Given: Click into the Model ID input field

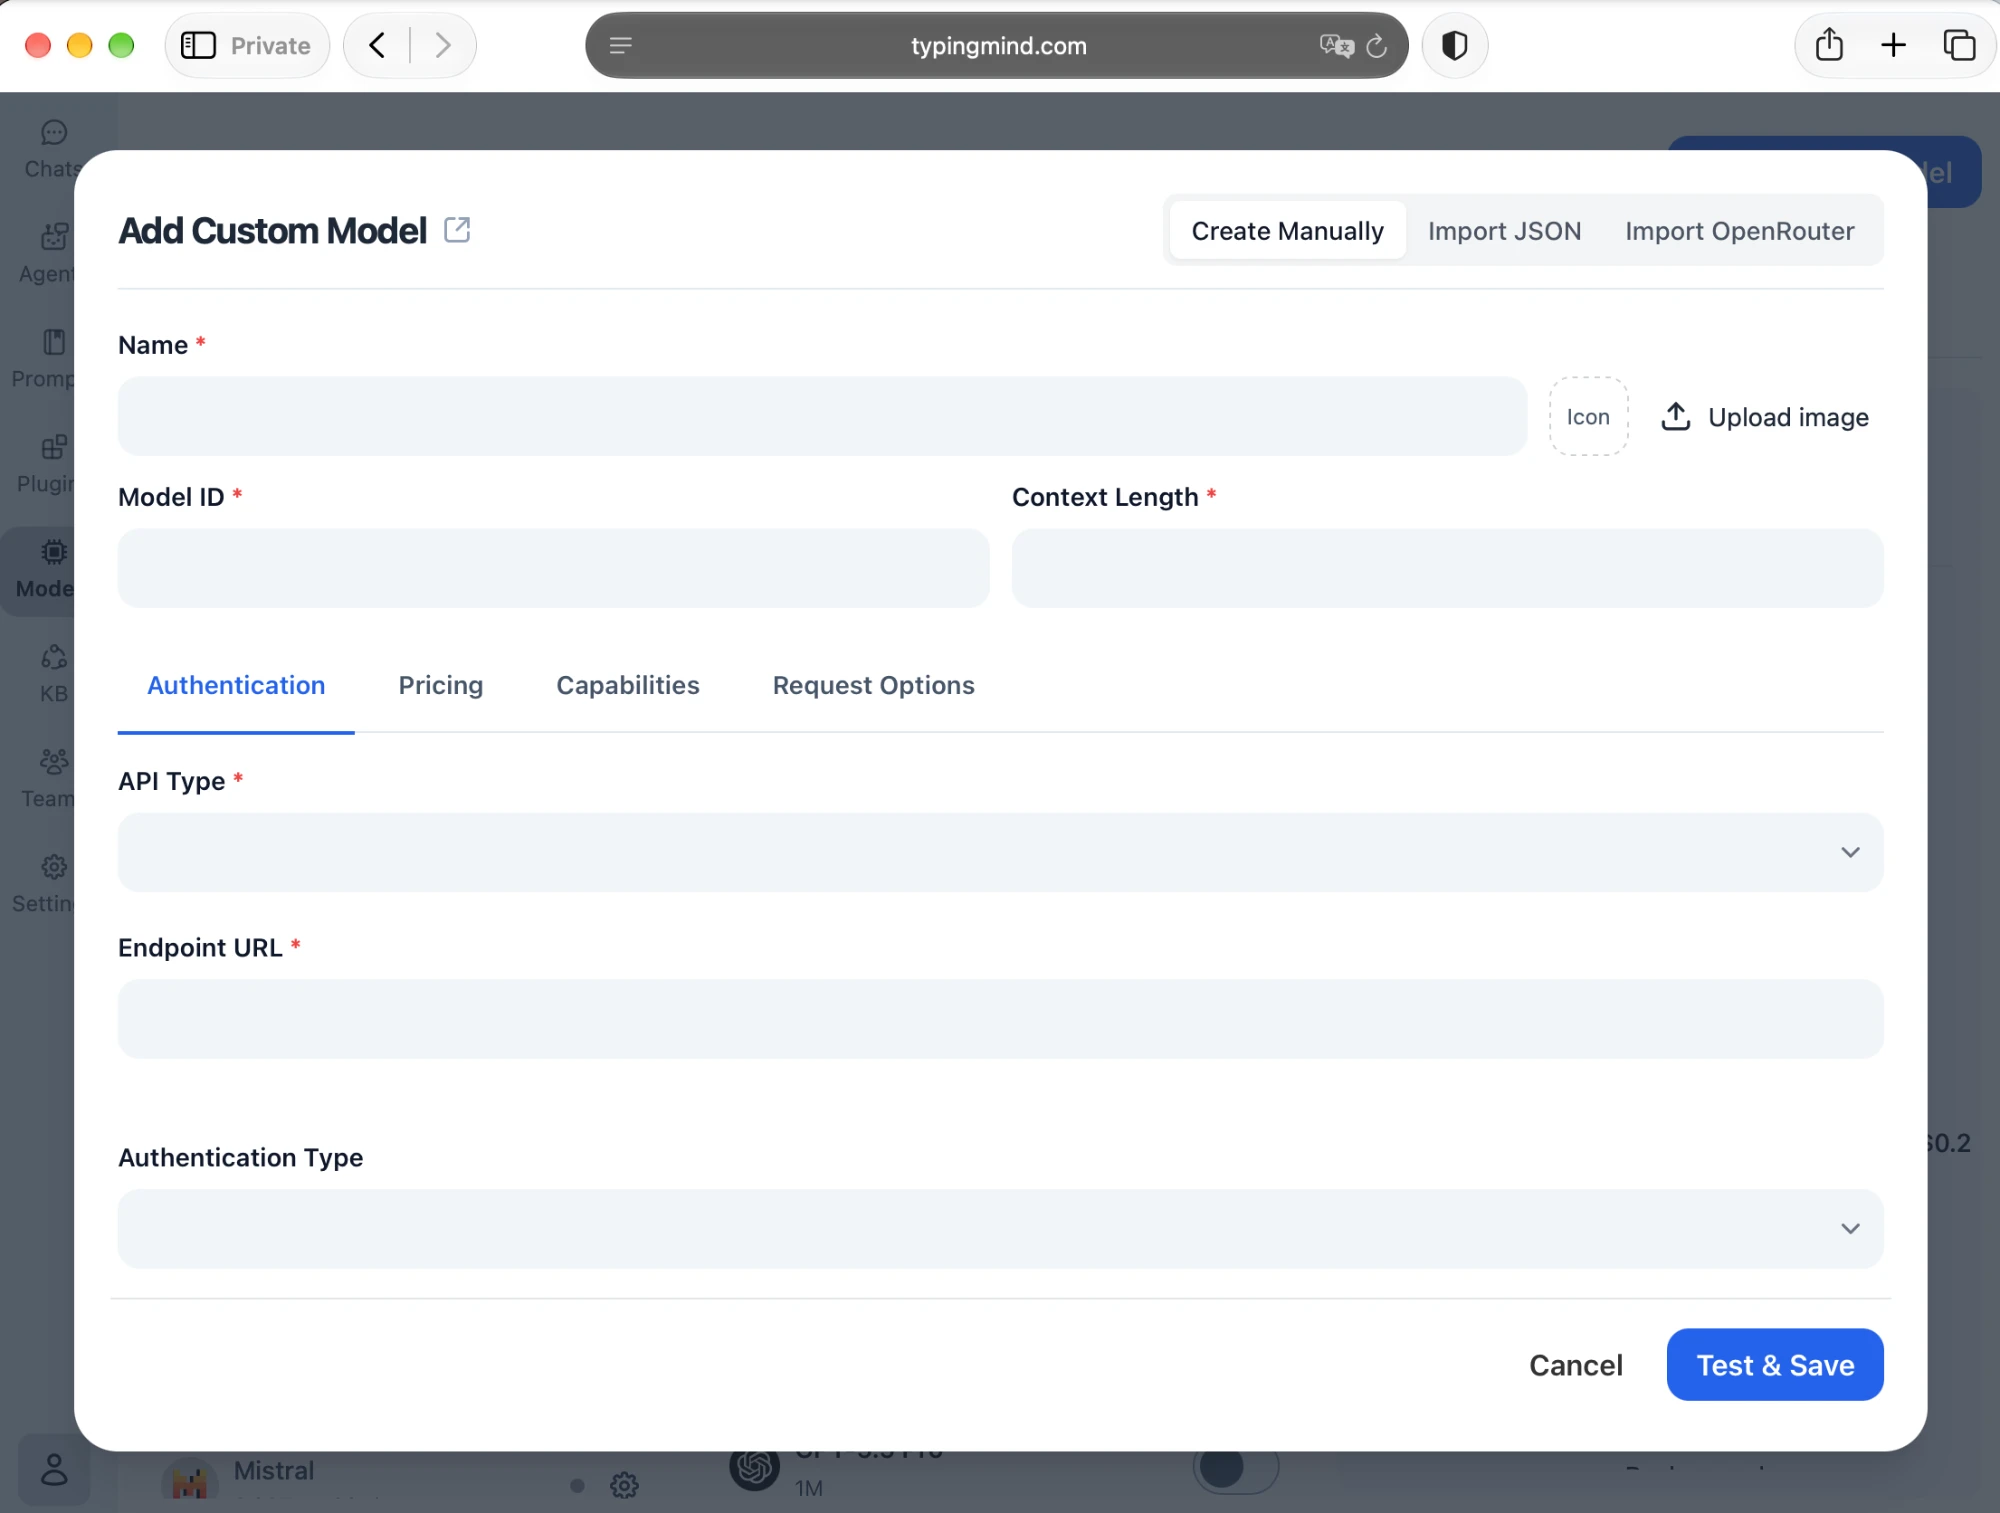Looking at the screenshot, I should point(553,568).
